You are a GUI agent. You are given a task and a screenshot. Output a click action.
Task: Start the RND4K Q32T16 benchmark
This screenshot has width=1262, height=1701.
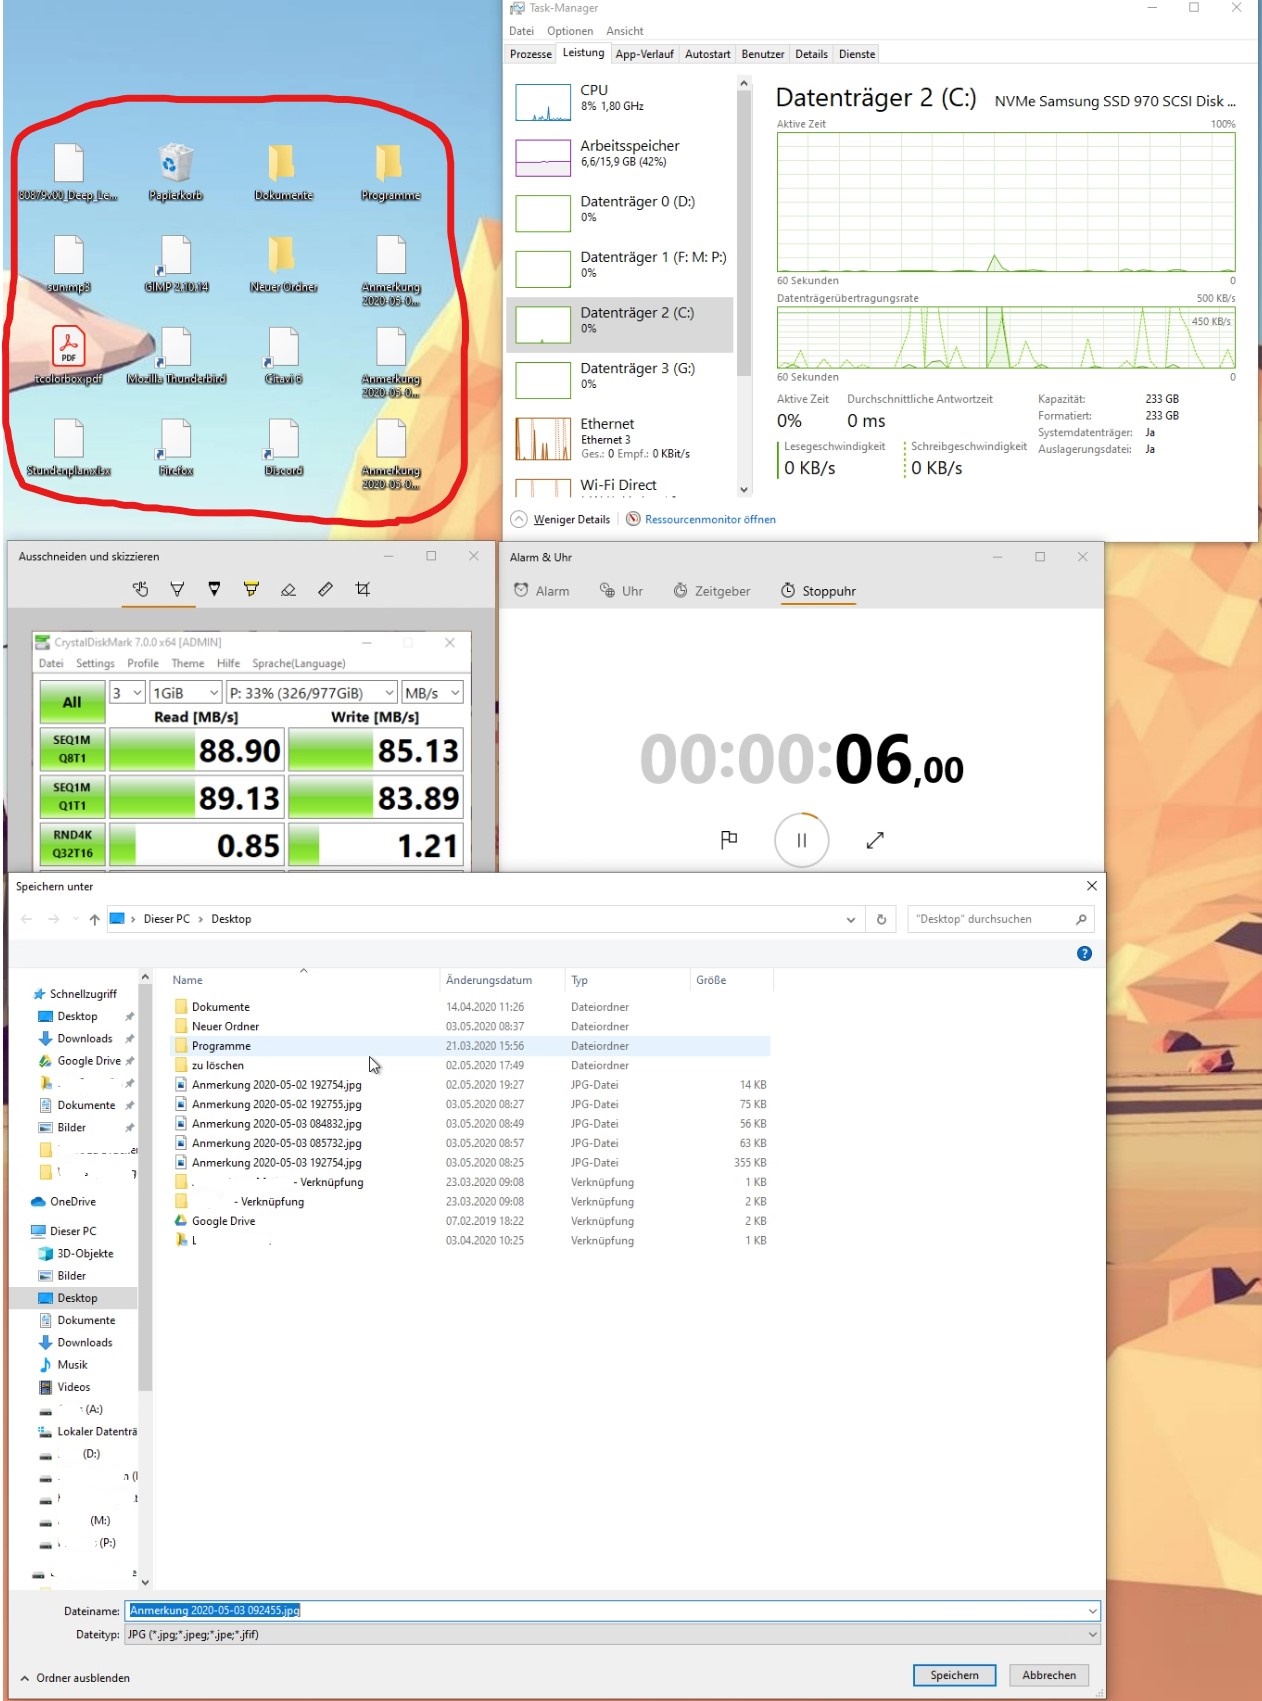pyautogui.click(x=72, y=844)
